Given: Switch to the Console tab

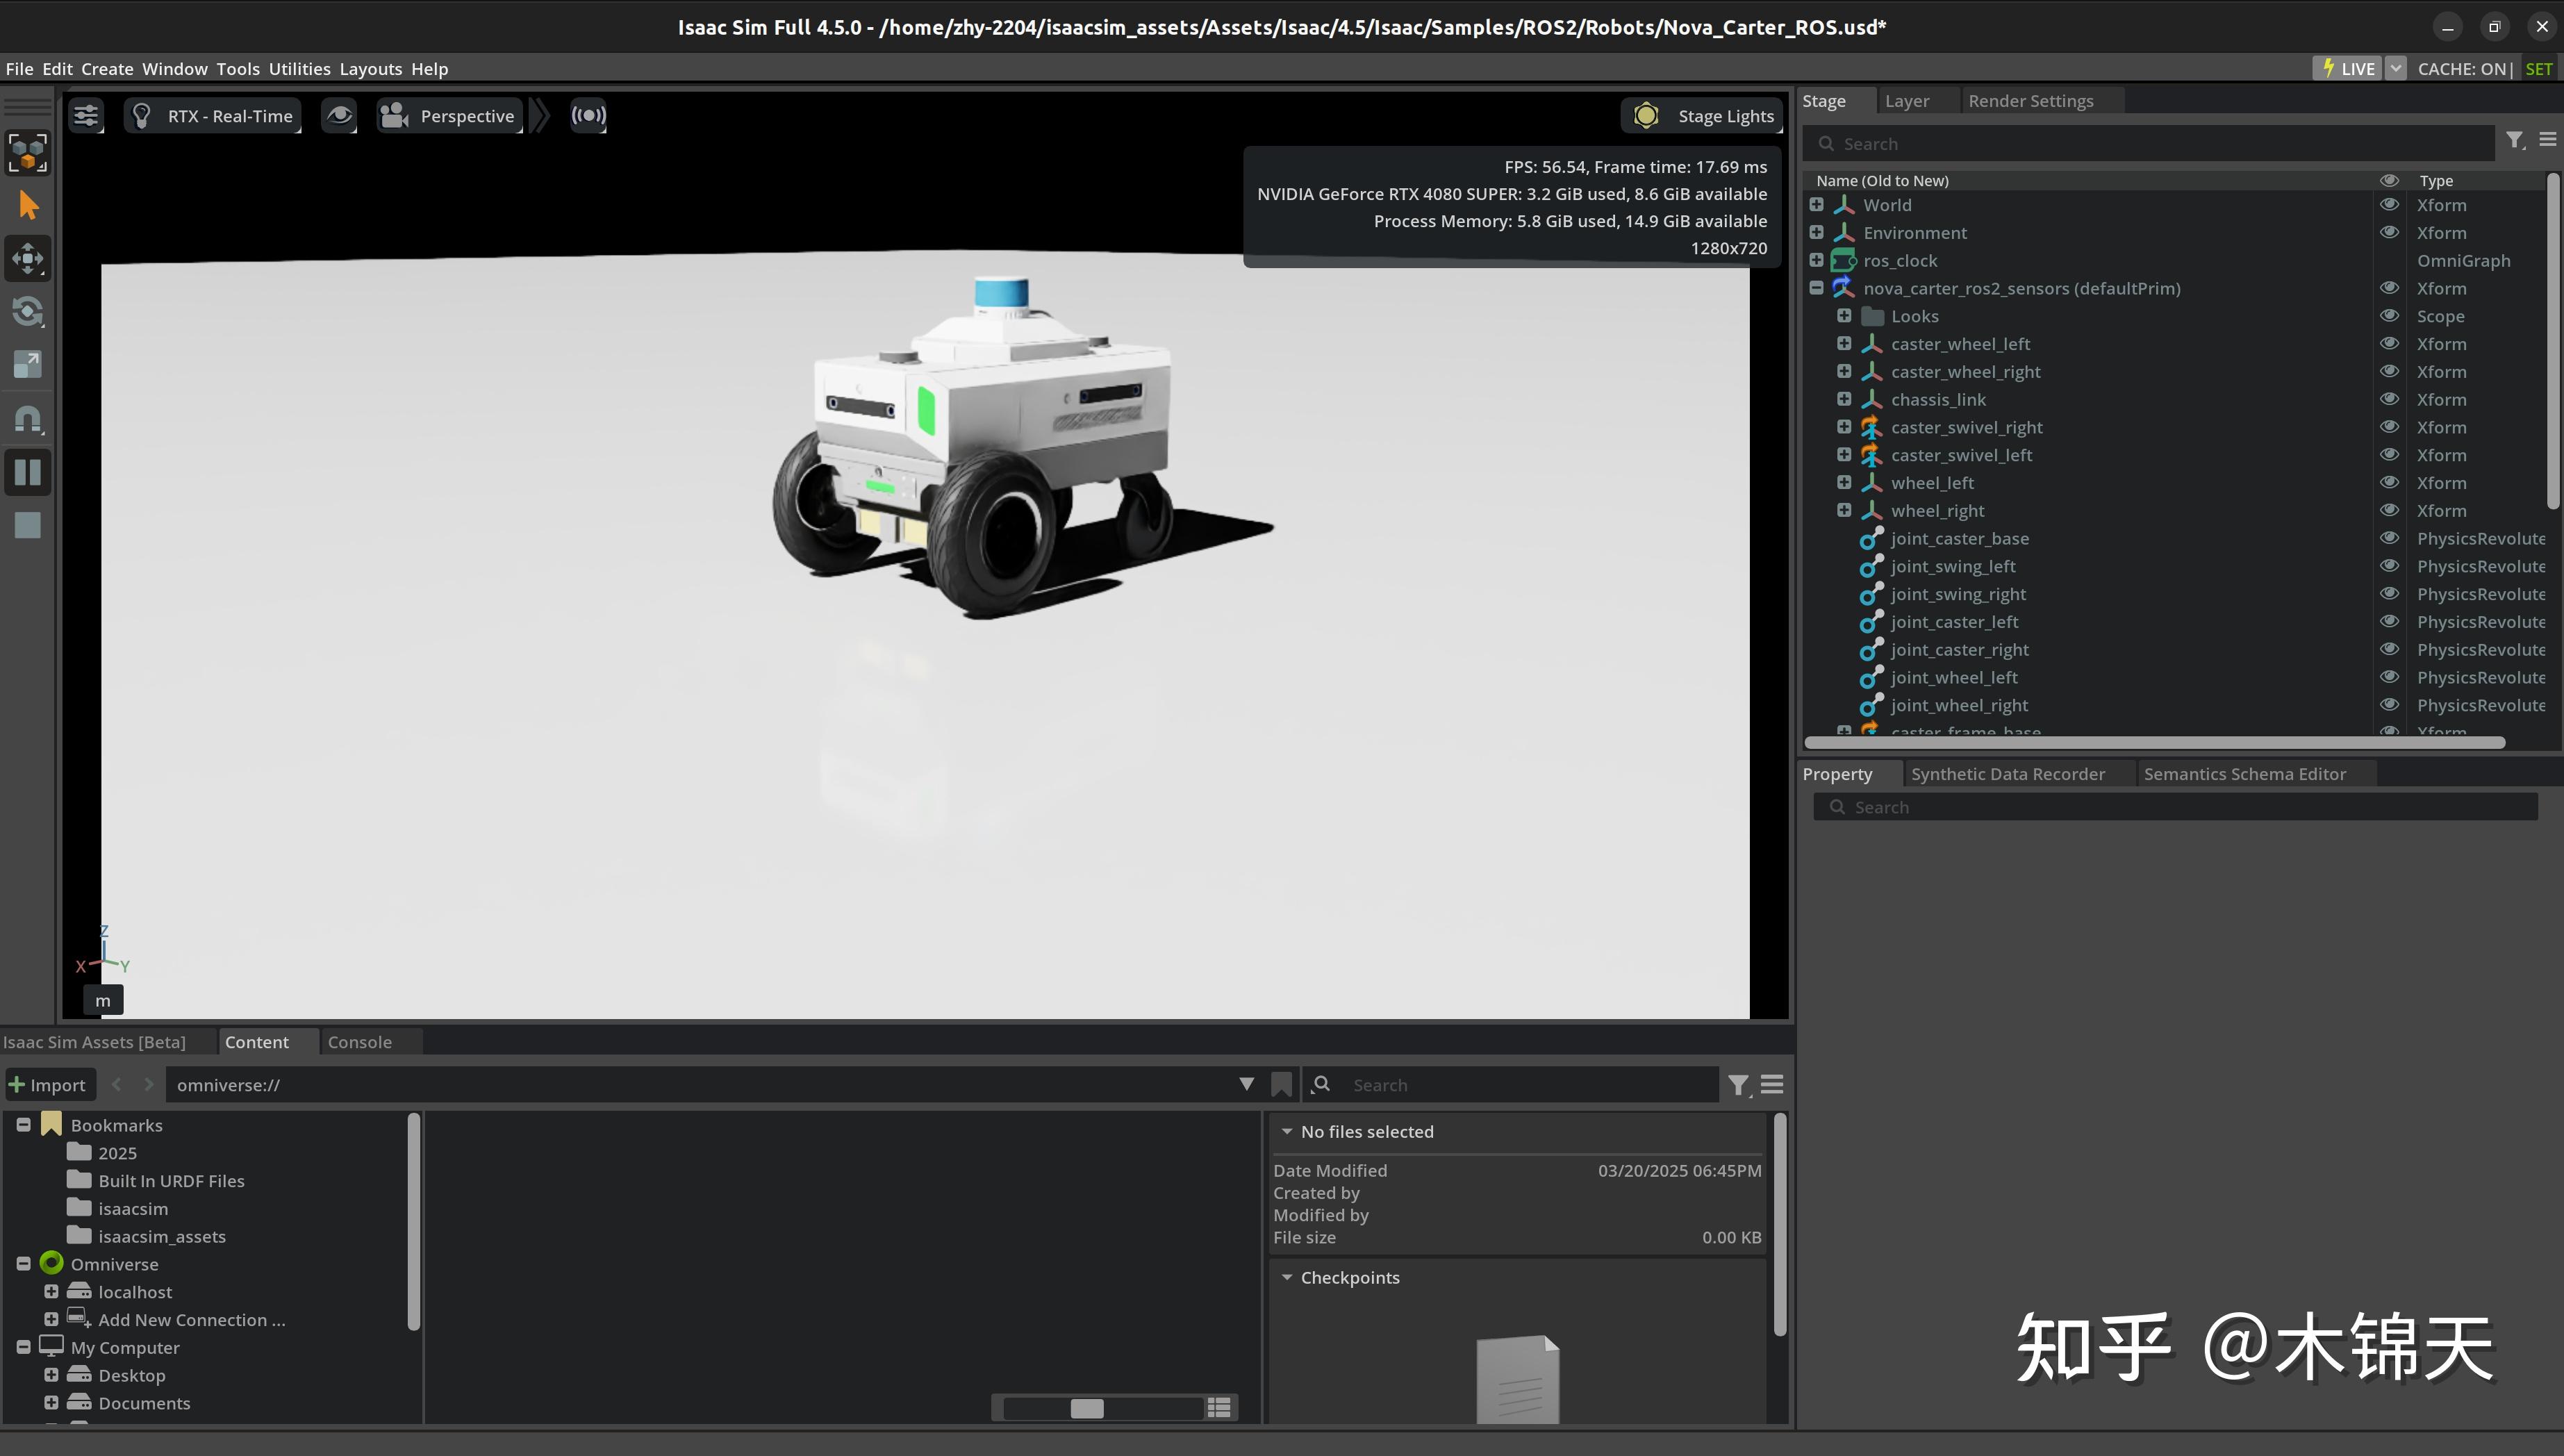Looking at the screenshot, I should tap(360, 1041).
